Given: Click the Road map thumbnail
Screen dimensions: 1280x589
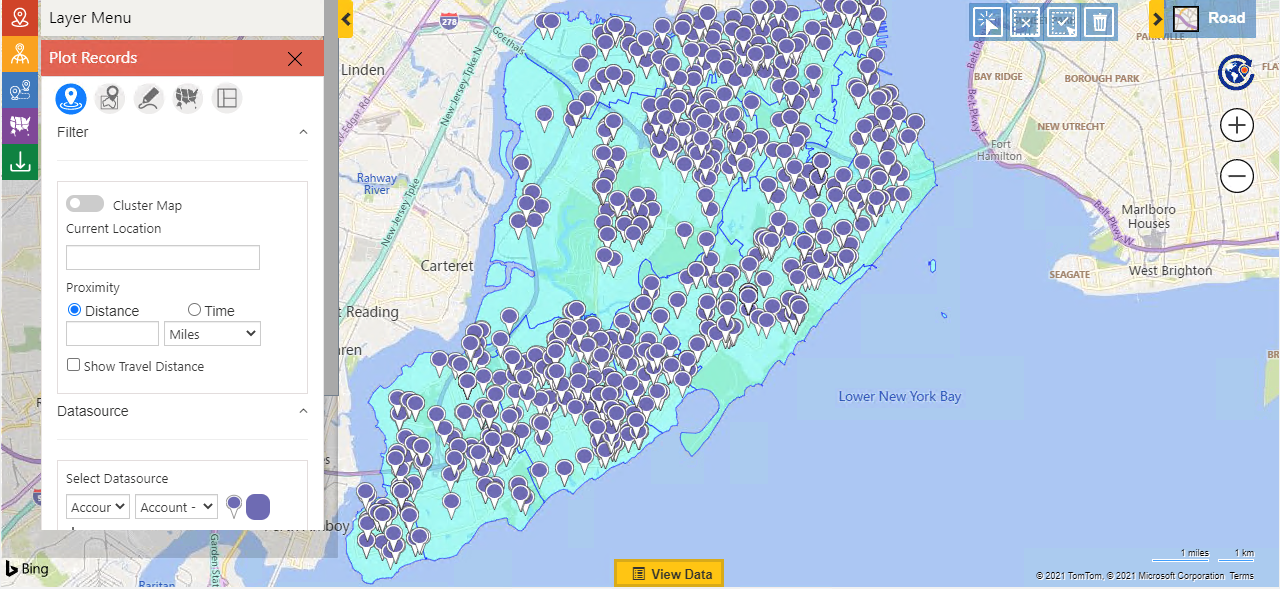Looking at the screenshot, I should click(1186, 18).
